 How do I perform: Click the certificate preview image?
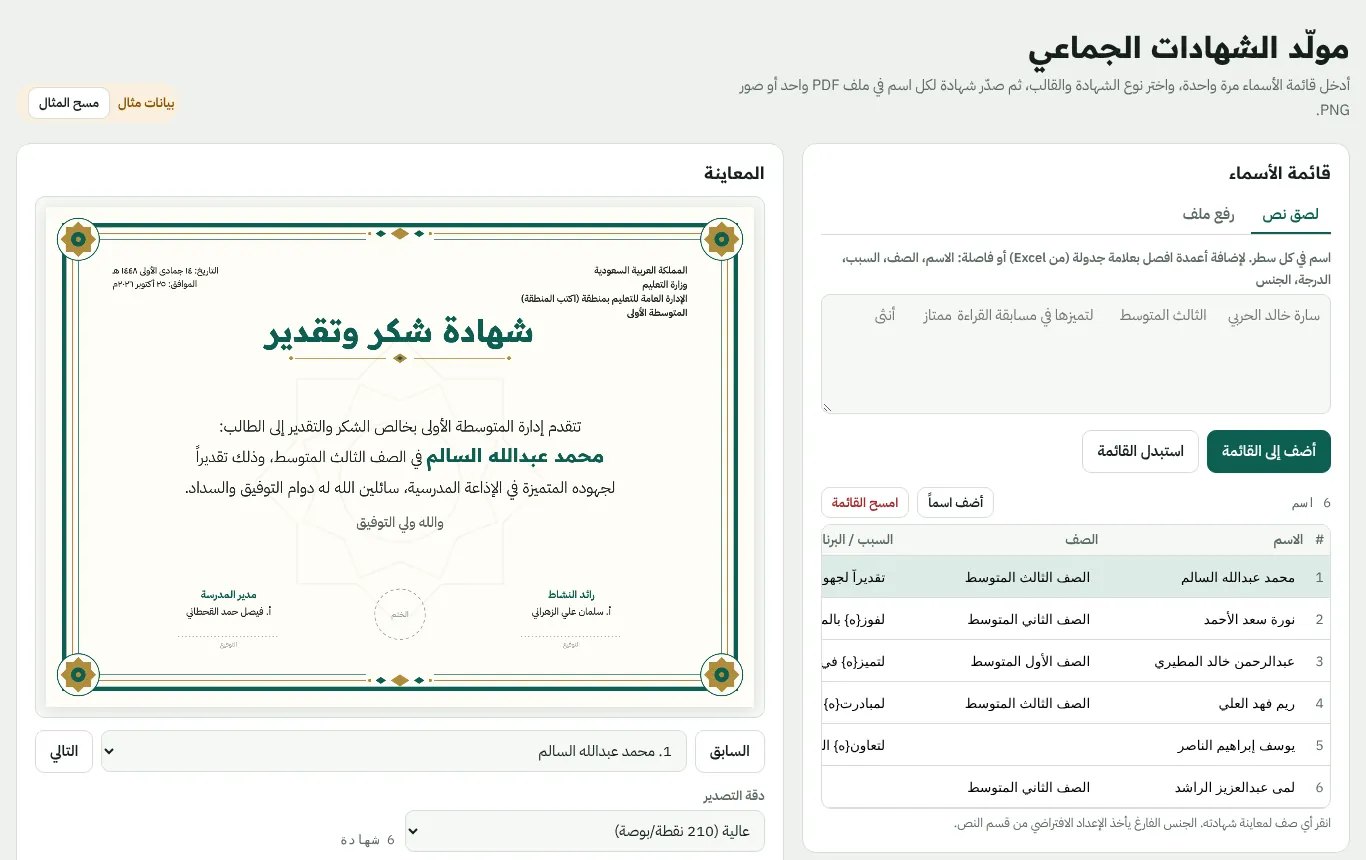(x=400, y=457)
